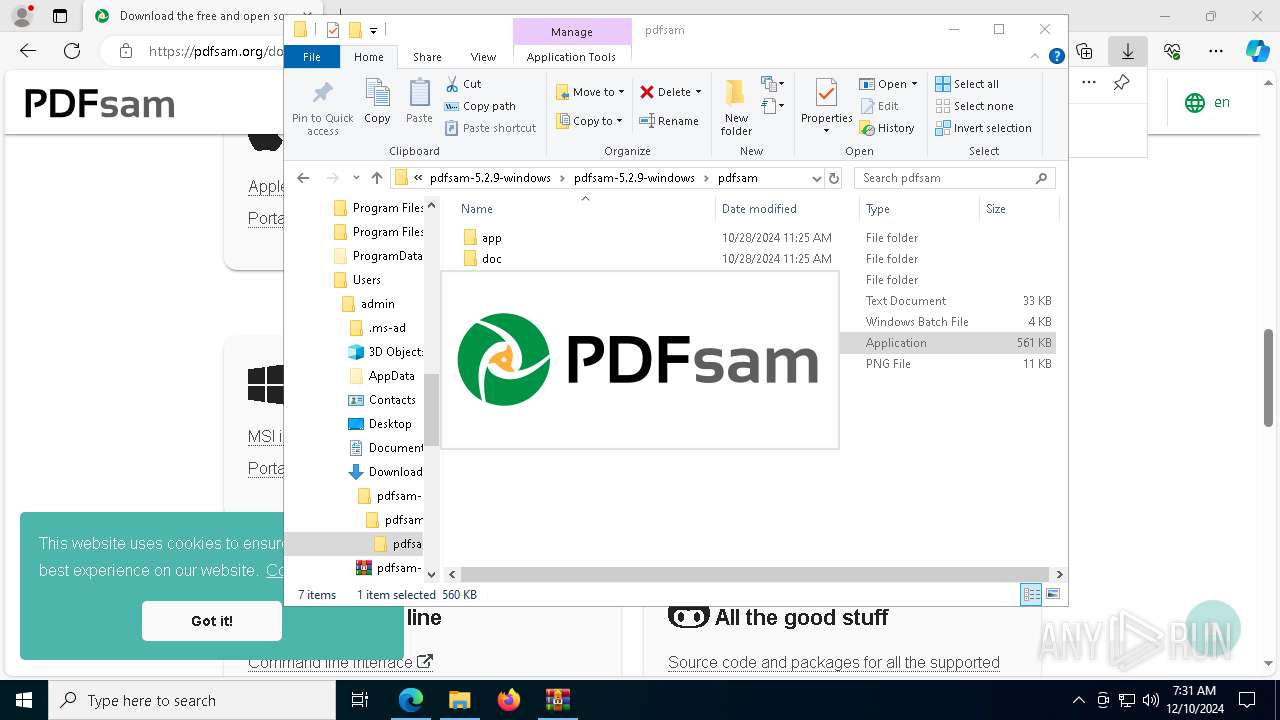Screen dimensions: 1280x720
Task: Click Paste shortcut in the ribbon
Action: point(491,128)
